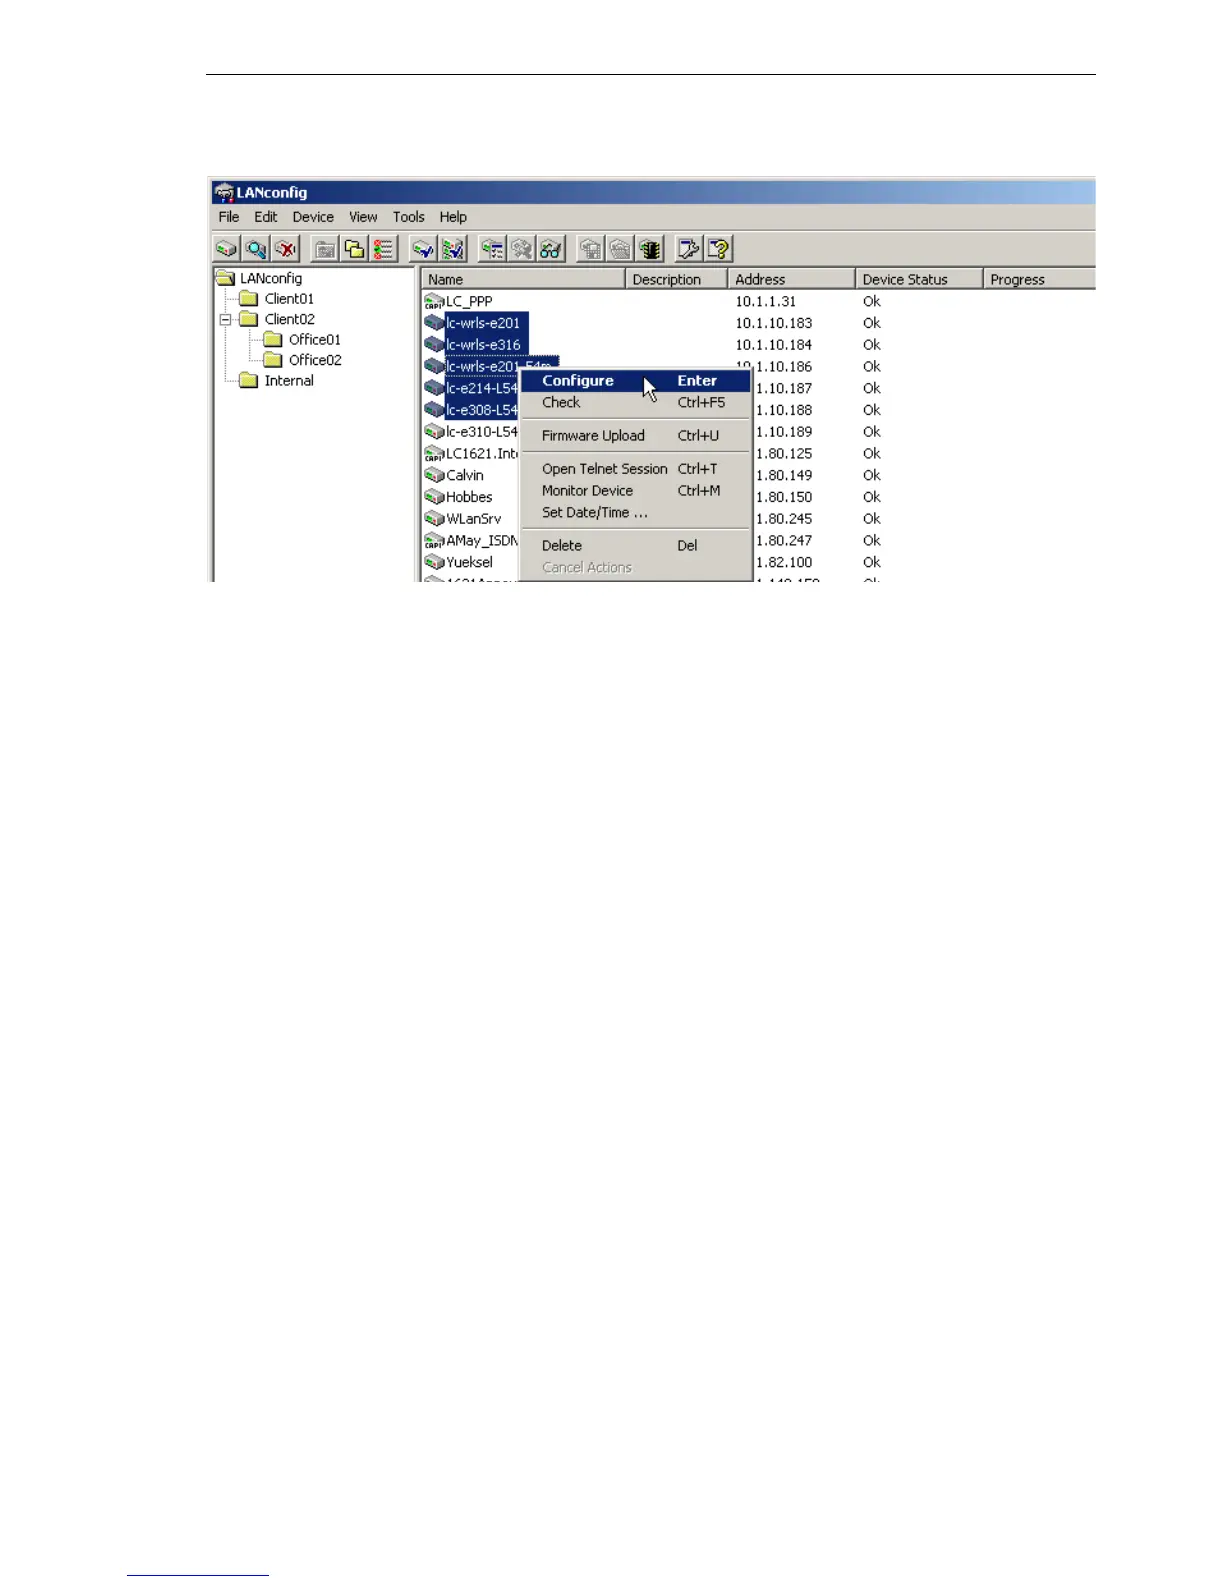The image size is (1224, 1584).
Task: Click the wrench options toolbar icon
Action: [x=688, y=249]
